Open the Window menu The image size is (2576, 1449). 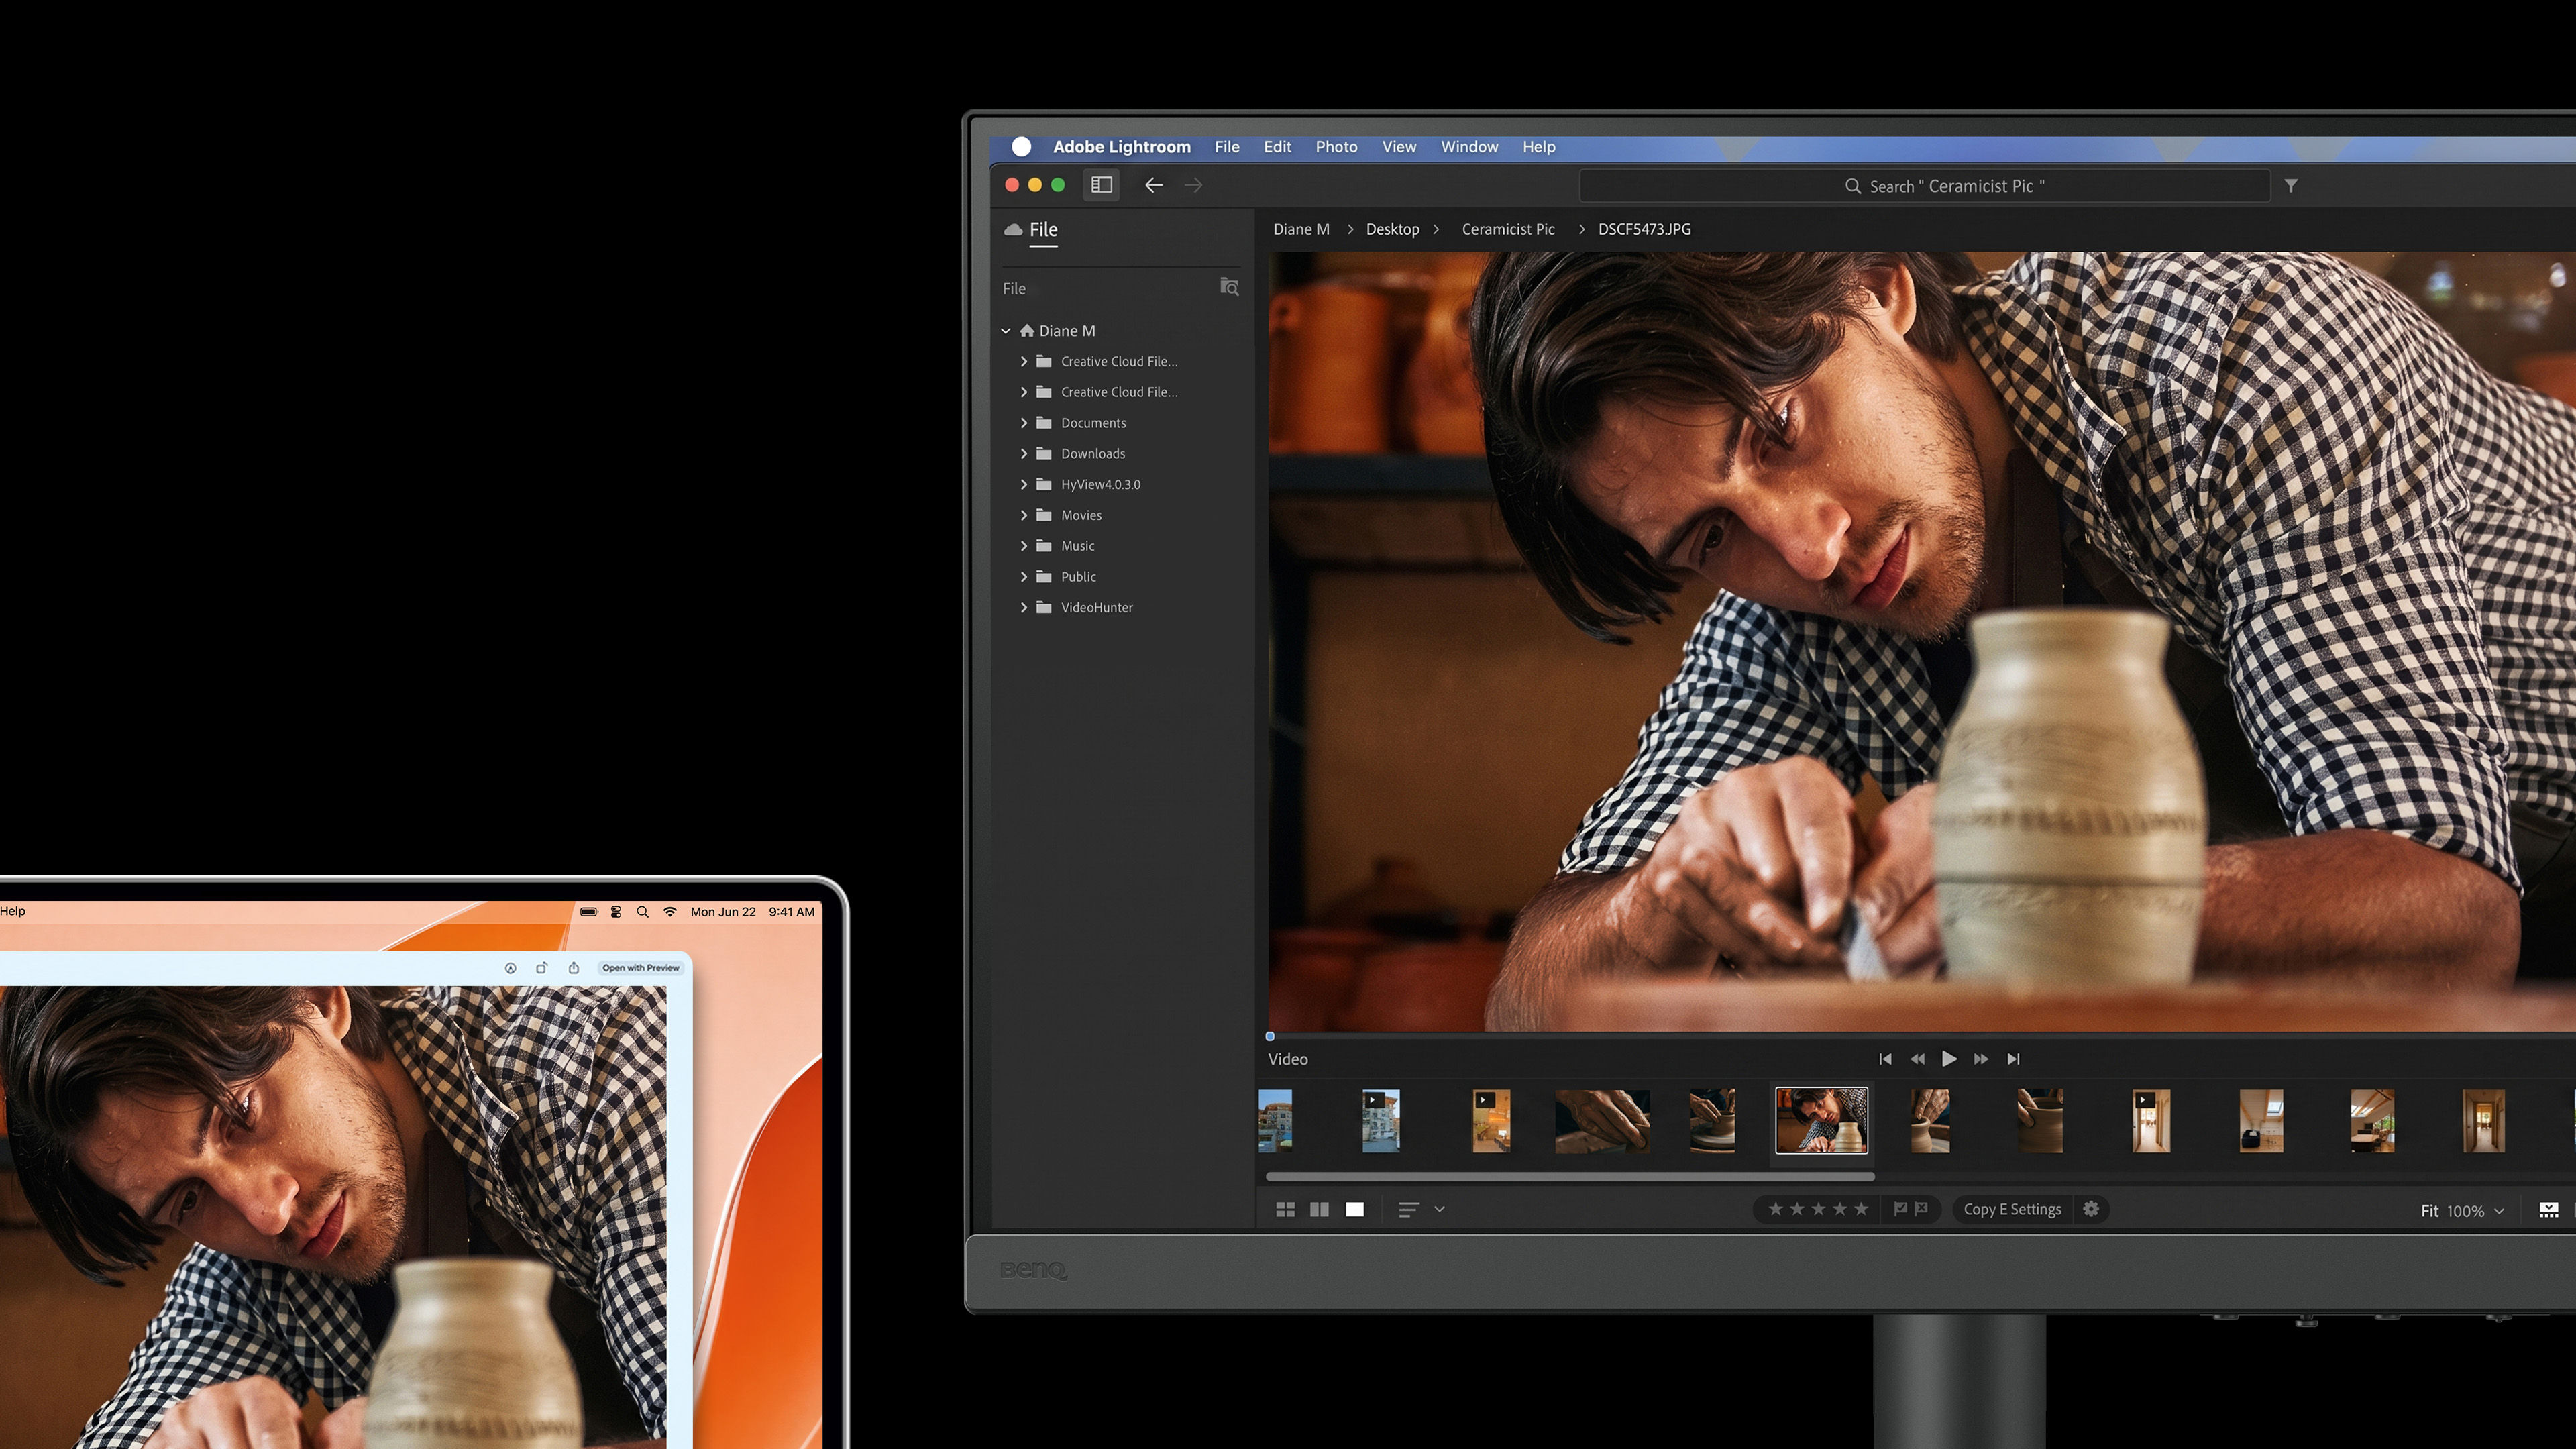(1469, 147)
